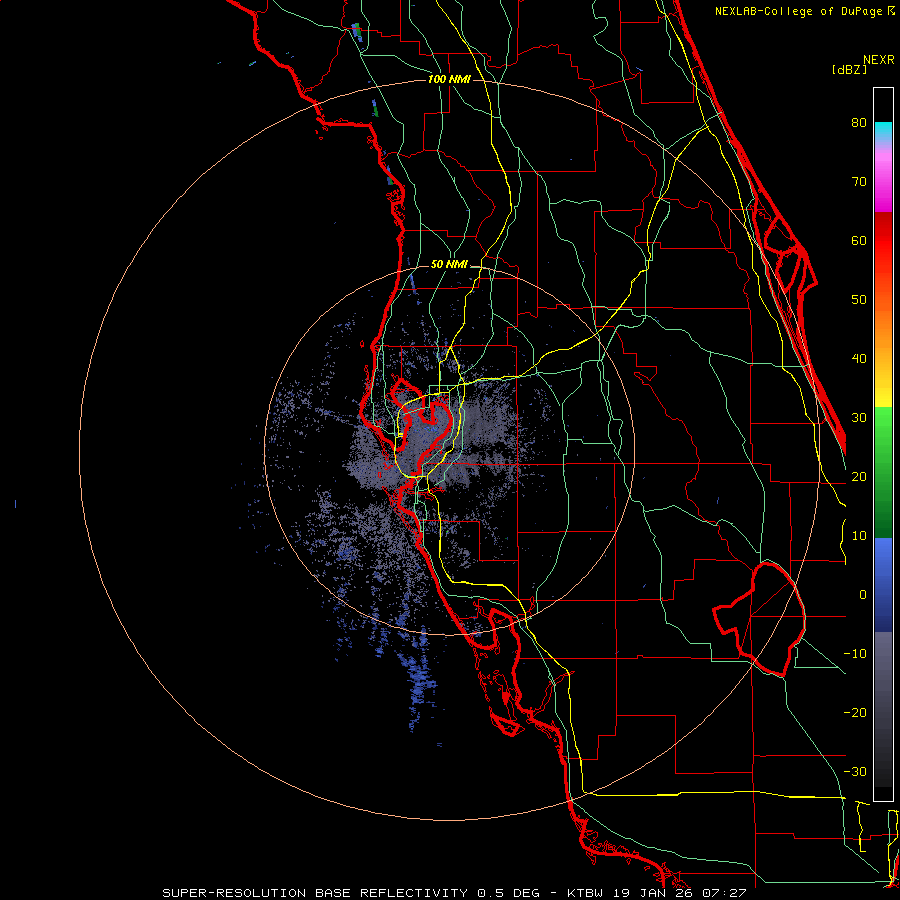Click the '[dBZ]' units label

pyautogui.click(x=849, y=70)
